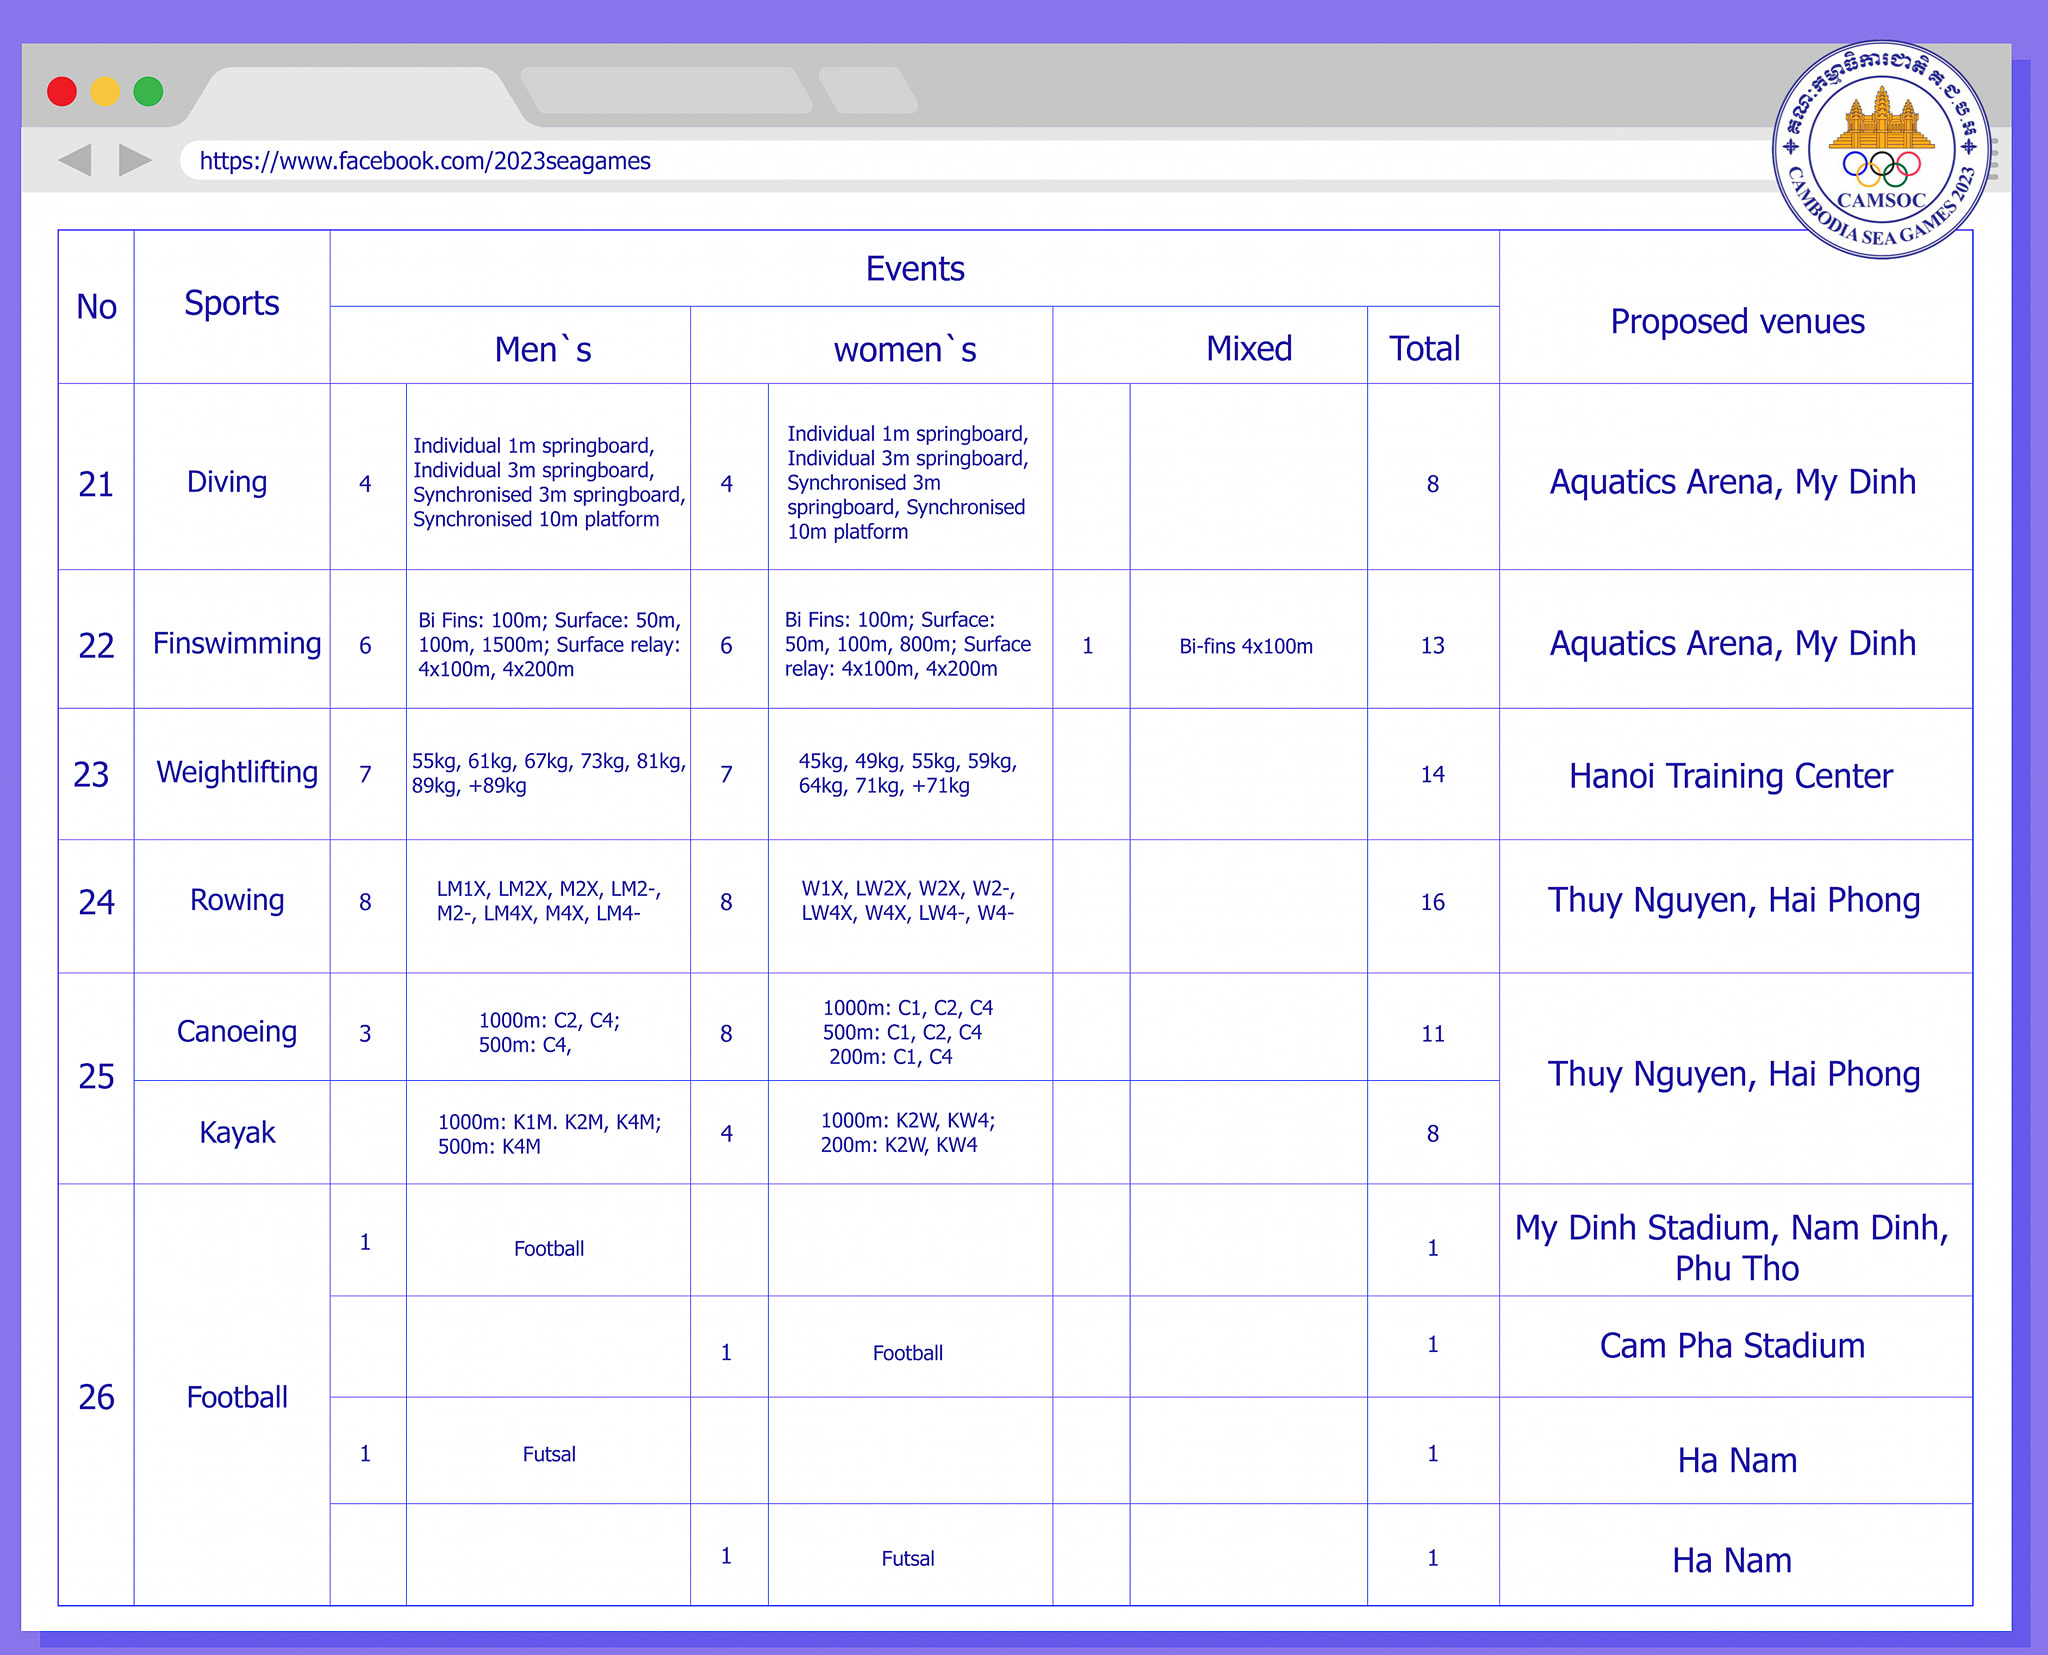Click row number 25
2048x1655 pixels.
click(96, 1076)
